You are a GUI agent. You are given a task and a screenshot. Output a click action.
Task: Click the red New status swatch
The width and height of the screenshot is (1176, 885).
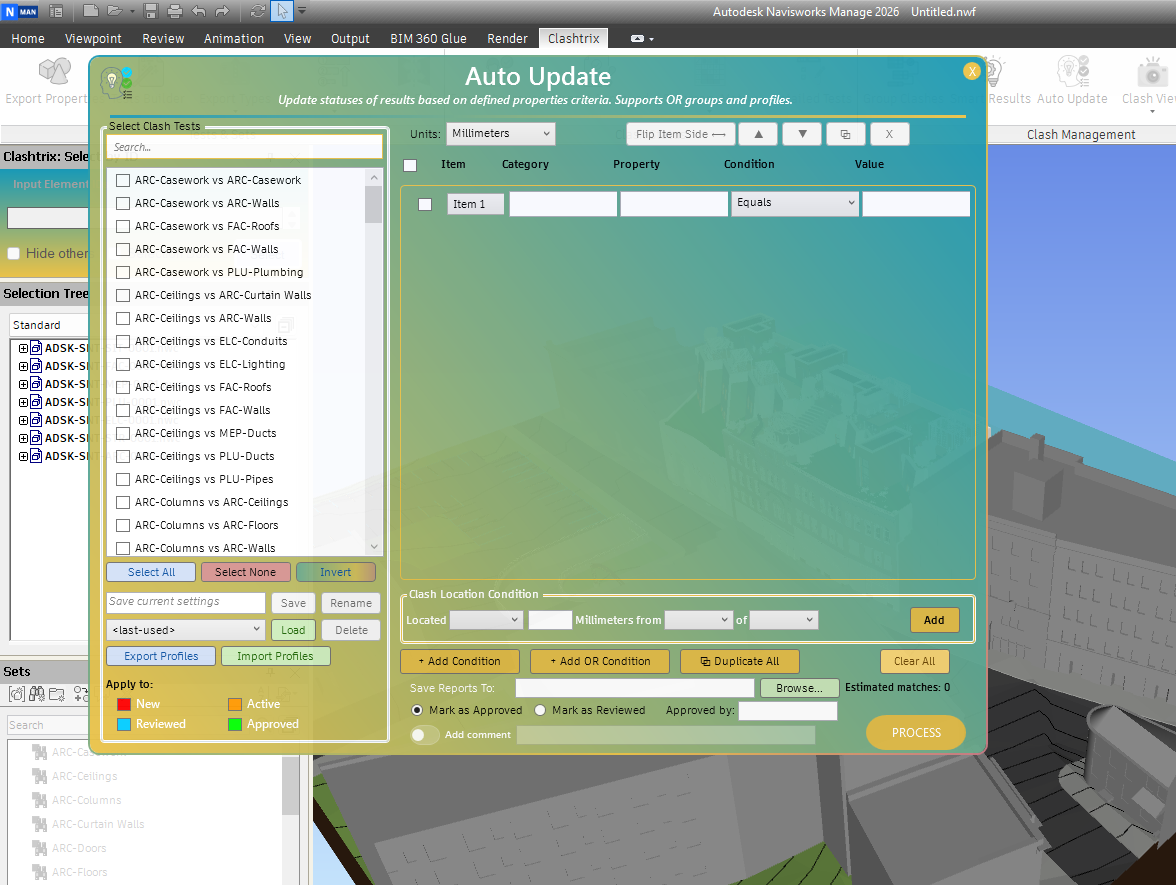(x=124, y=704)
